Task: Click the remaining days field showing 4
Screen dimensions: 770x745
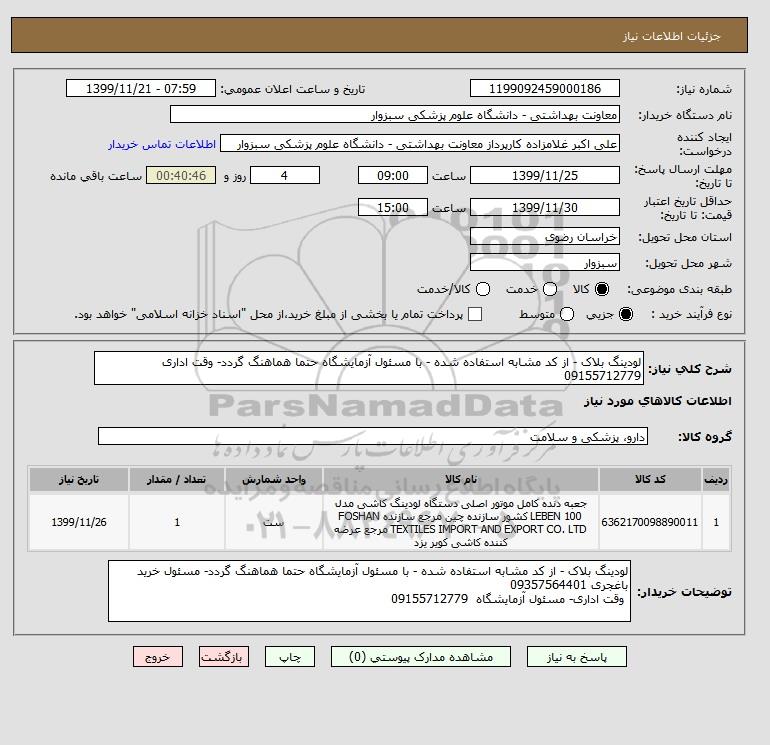Action: [x=285, y=175]
